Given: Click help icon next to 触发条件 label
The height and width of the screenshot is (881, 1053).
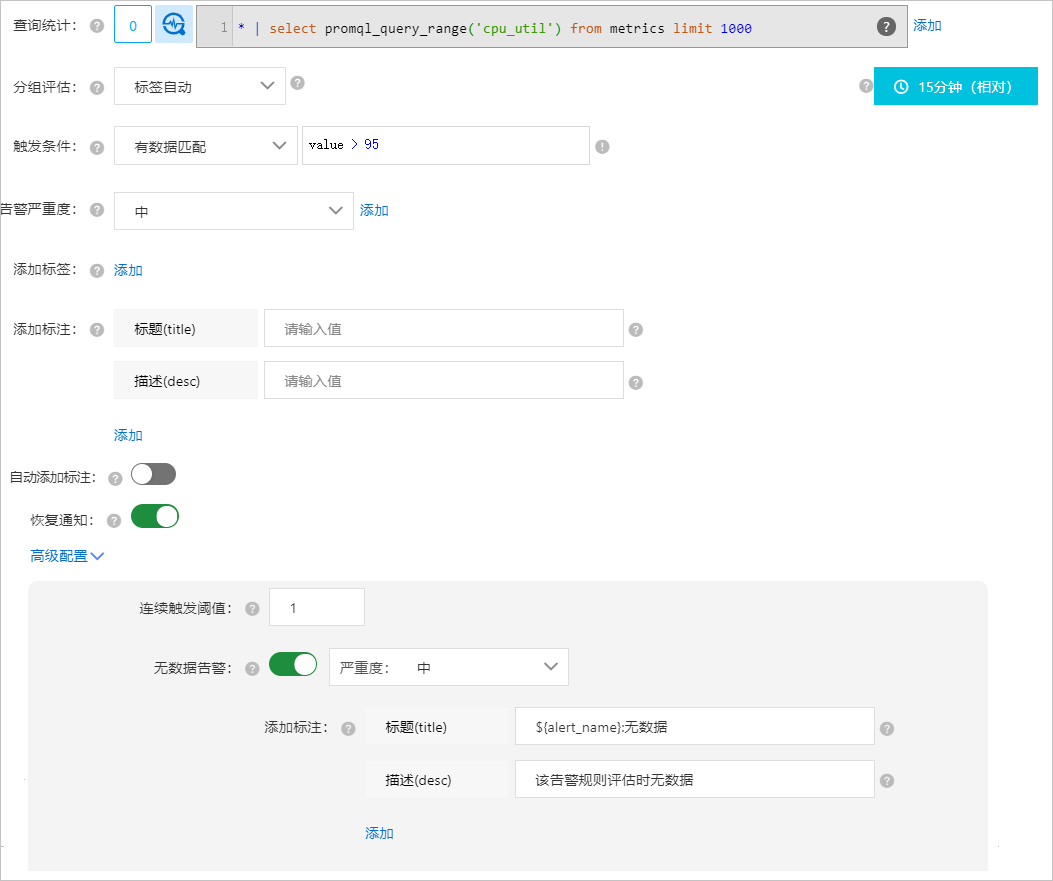Looking at the screenshot, I should (x=97, y=147).
